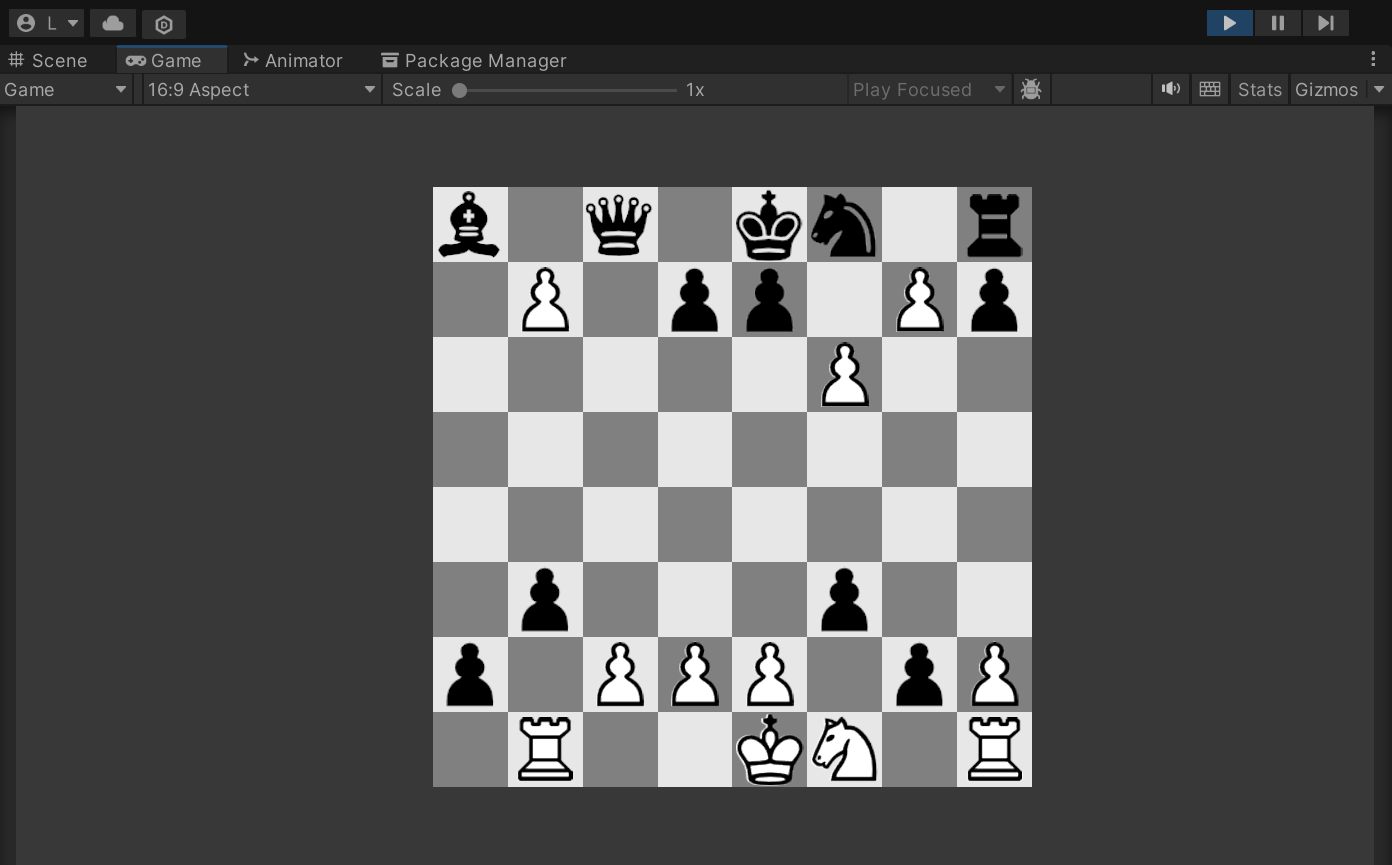
Task: Open the Play Focused dropdown
Action: pos(929,89)
